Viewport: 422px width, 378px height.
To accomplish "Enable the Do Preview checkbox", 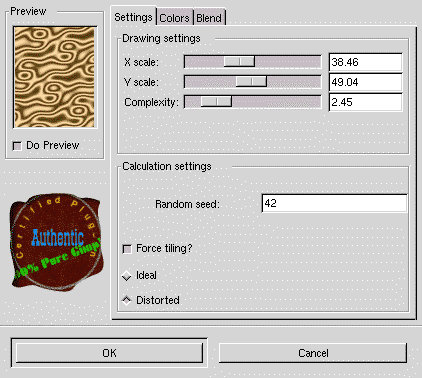I will coord(17,146).
